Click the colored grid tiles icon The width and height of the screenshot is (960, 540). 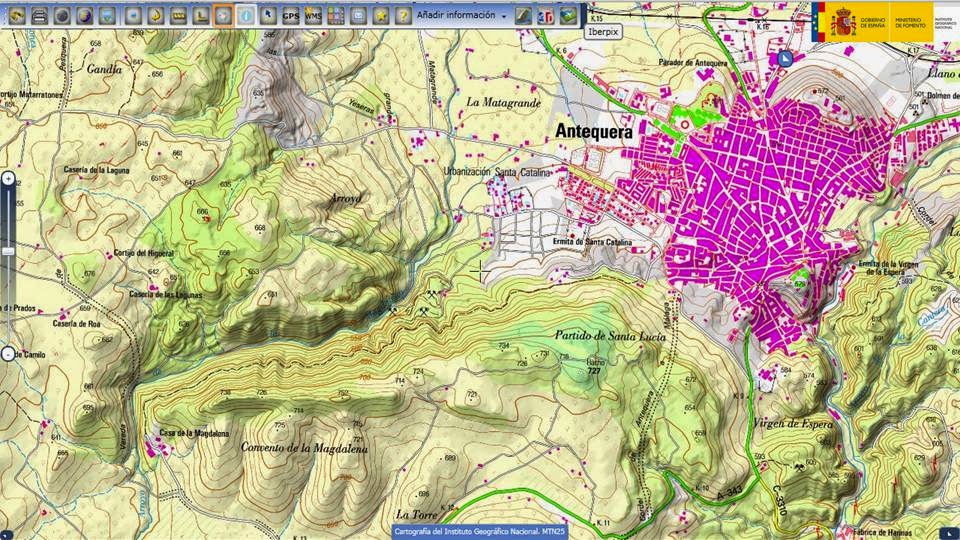coord(336,16)
